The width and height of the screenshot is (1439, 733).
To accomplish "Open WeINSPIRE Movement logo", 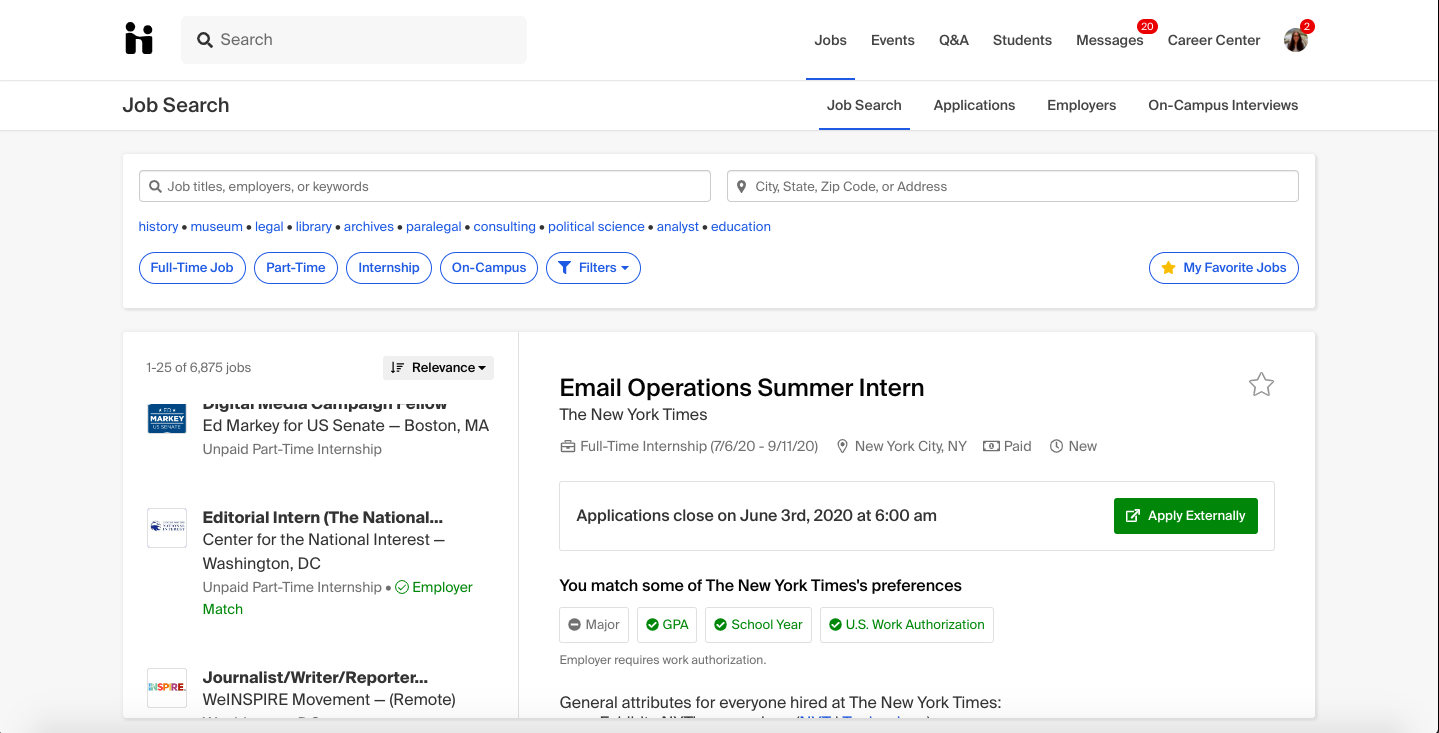I will click(x=167, y=687).
